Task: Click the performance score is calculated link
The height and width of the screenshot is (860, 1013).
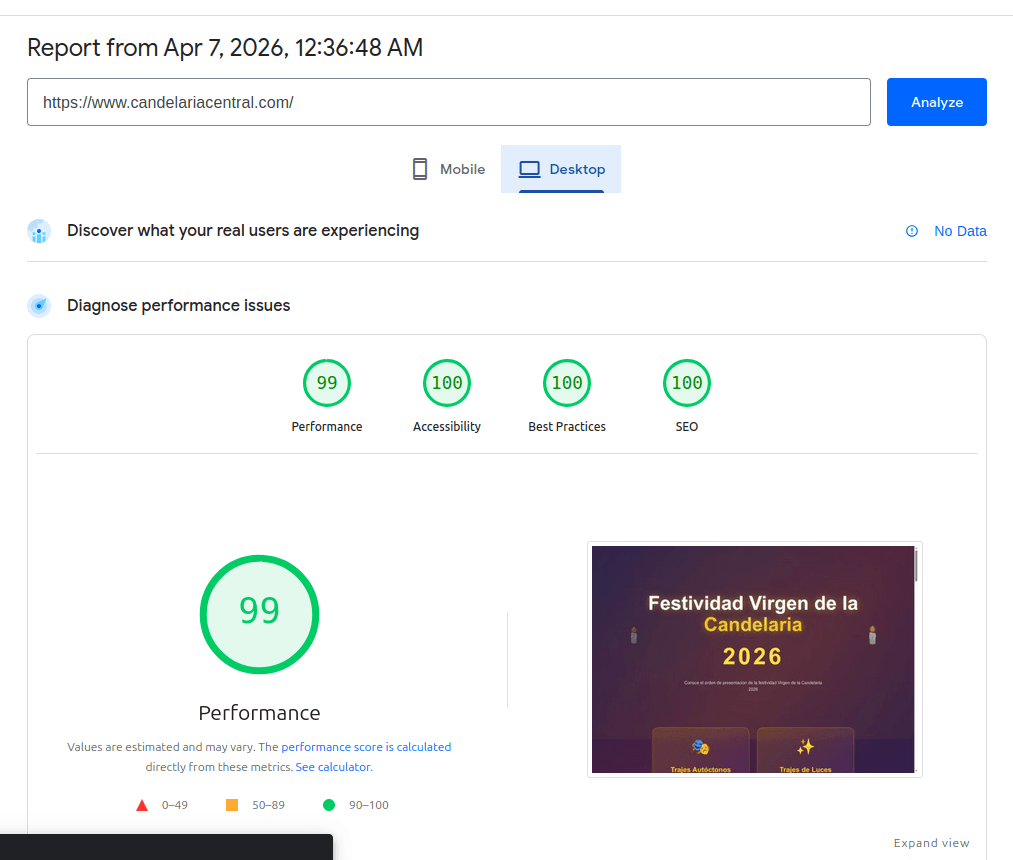Action: tap(367, 746)
